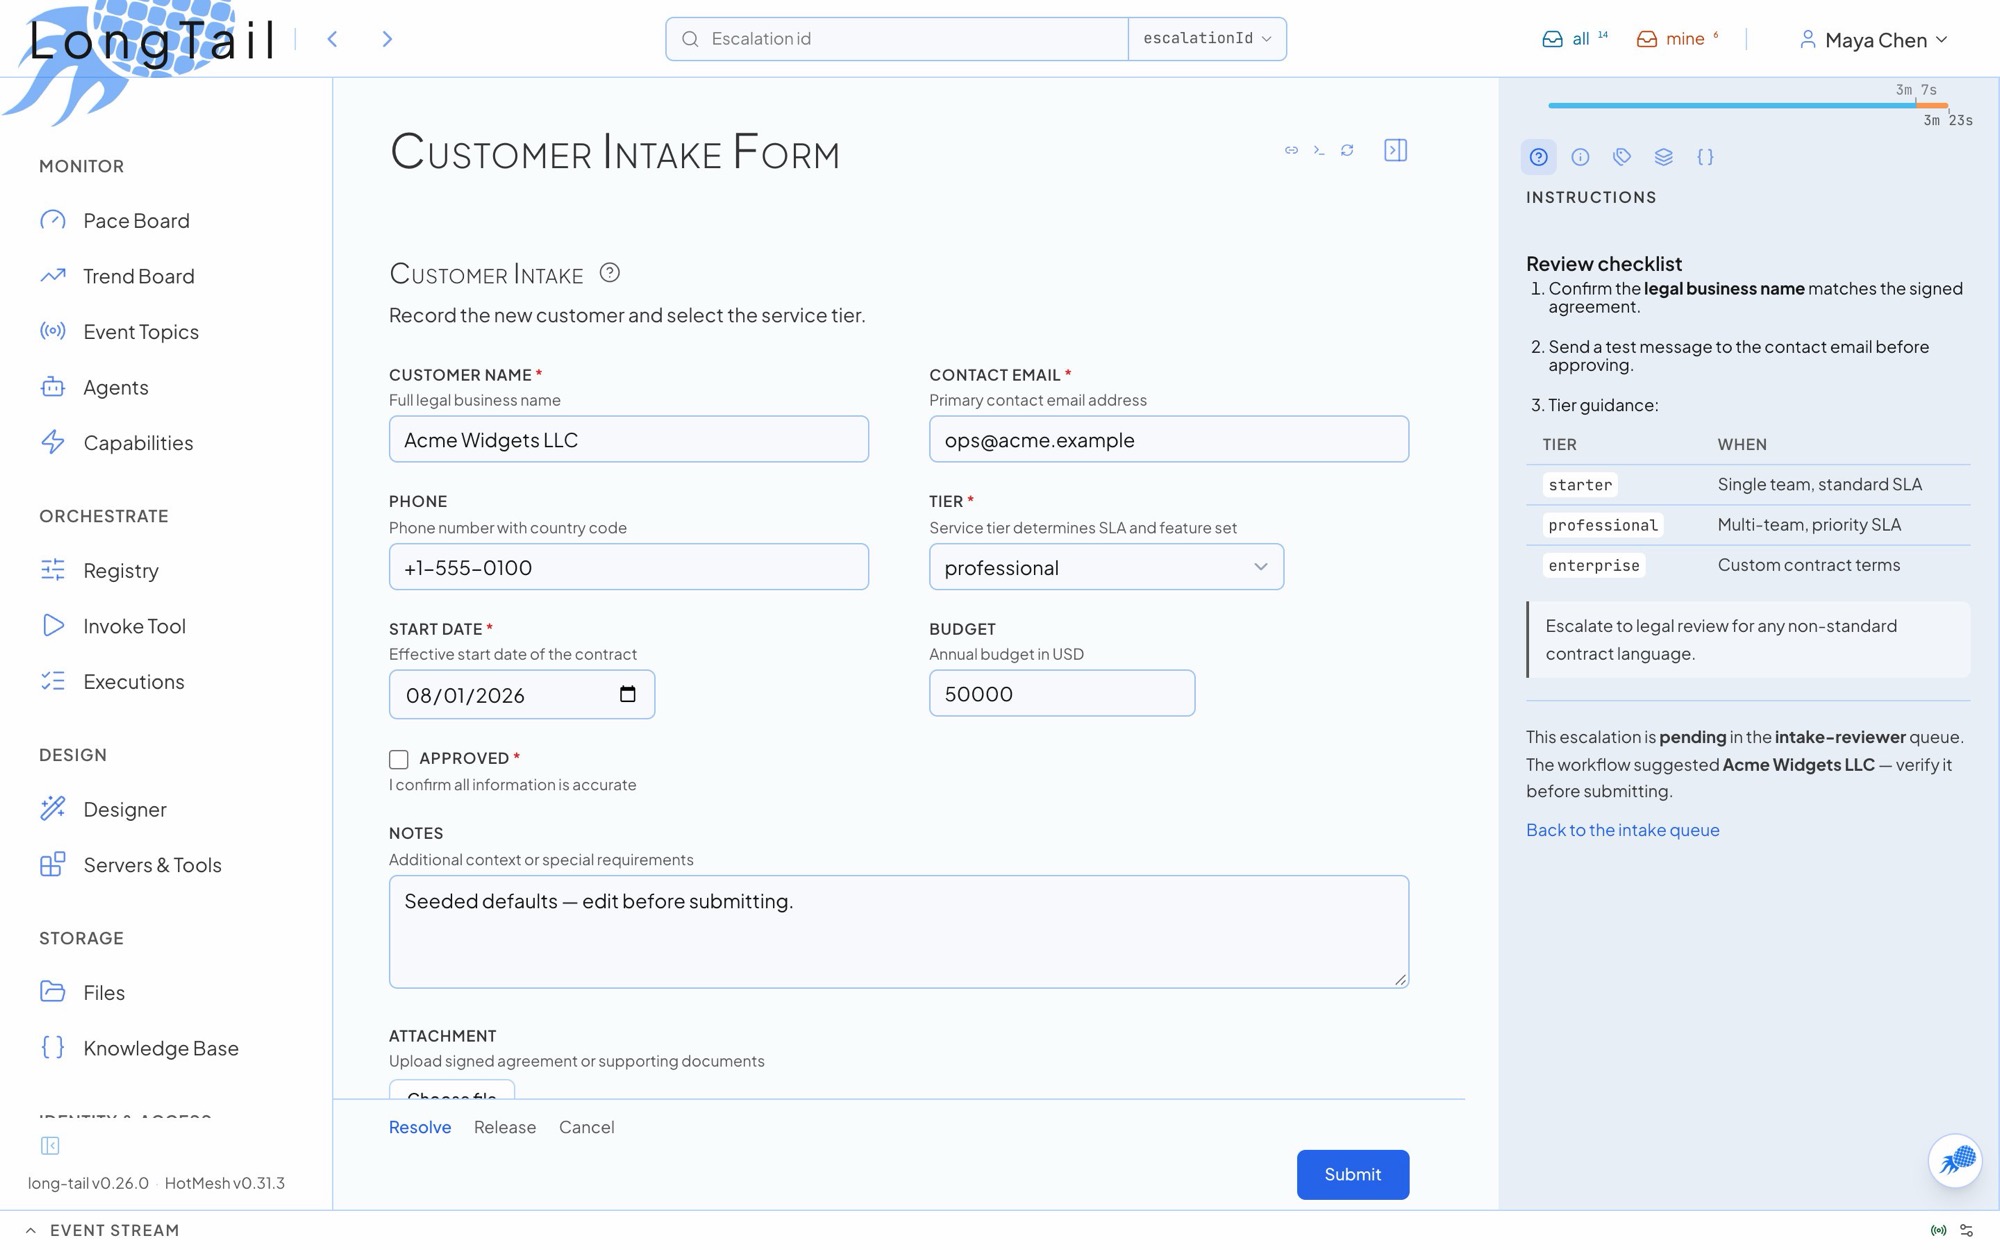The width and height of the screenshot is (2000, 1250).
Task: Click into the Notes textarea
Action: (x=898, y=932)
